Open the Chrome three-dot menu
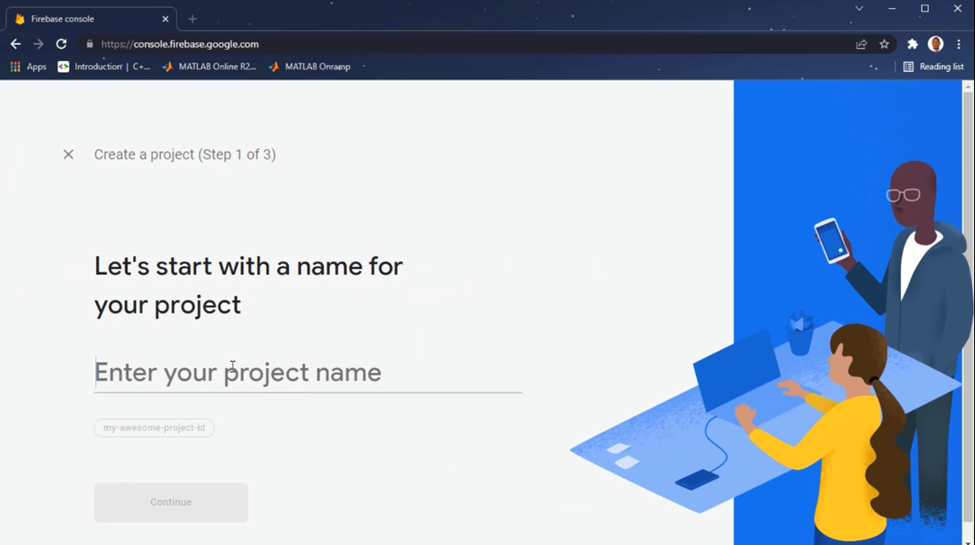The image size is (975, 545). (x=959, y=44)
